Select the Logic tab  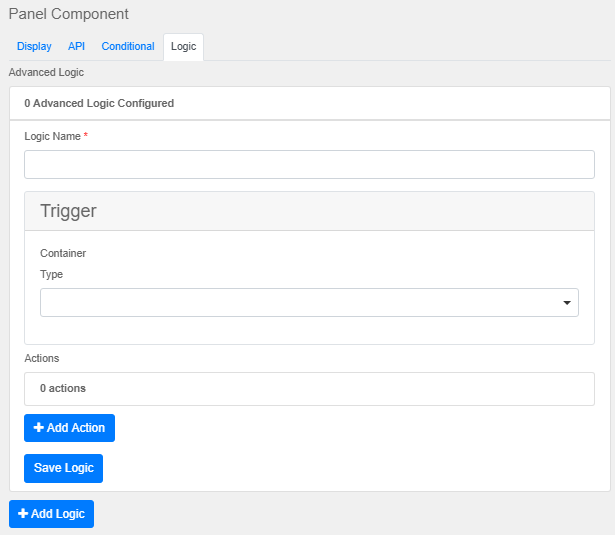(x=183, y=47)
